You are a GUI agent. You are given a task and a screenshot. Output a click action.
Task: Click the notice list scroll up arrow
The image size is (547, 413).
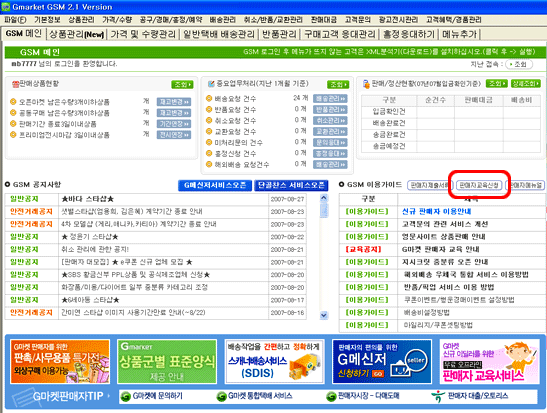(324, 198)
